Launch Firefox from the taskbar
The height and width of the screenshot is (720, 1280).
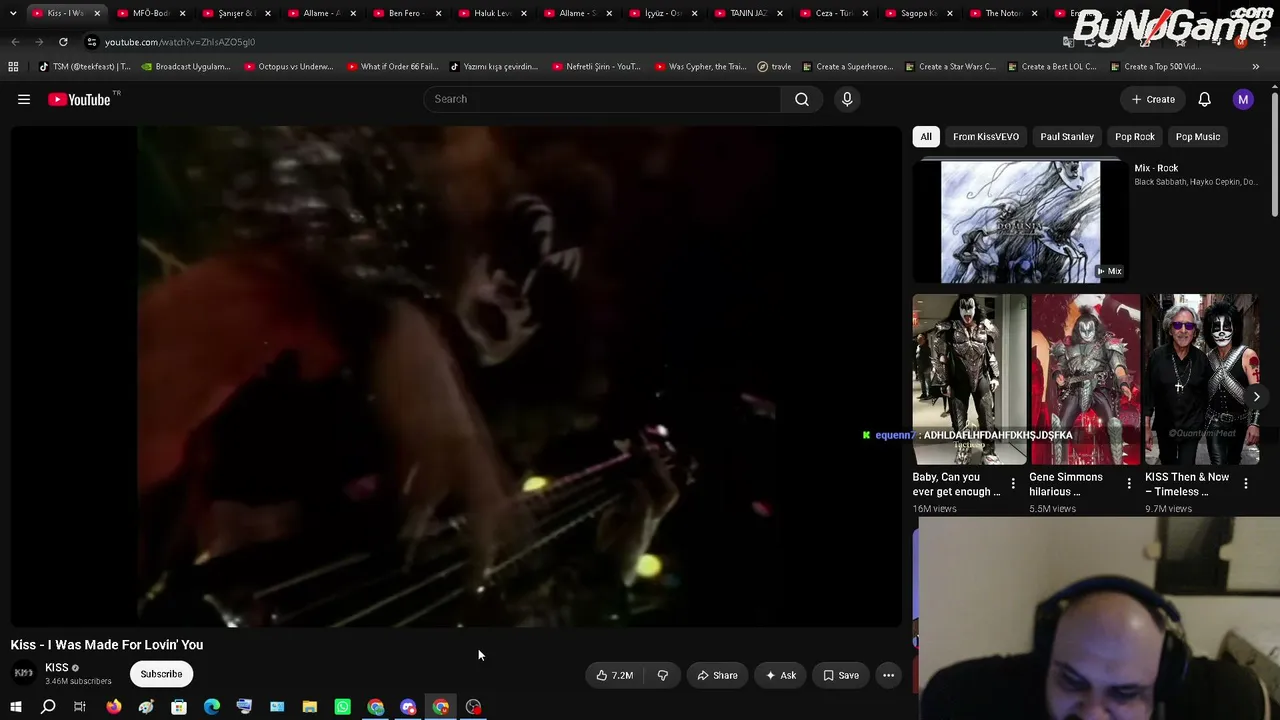114,707
